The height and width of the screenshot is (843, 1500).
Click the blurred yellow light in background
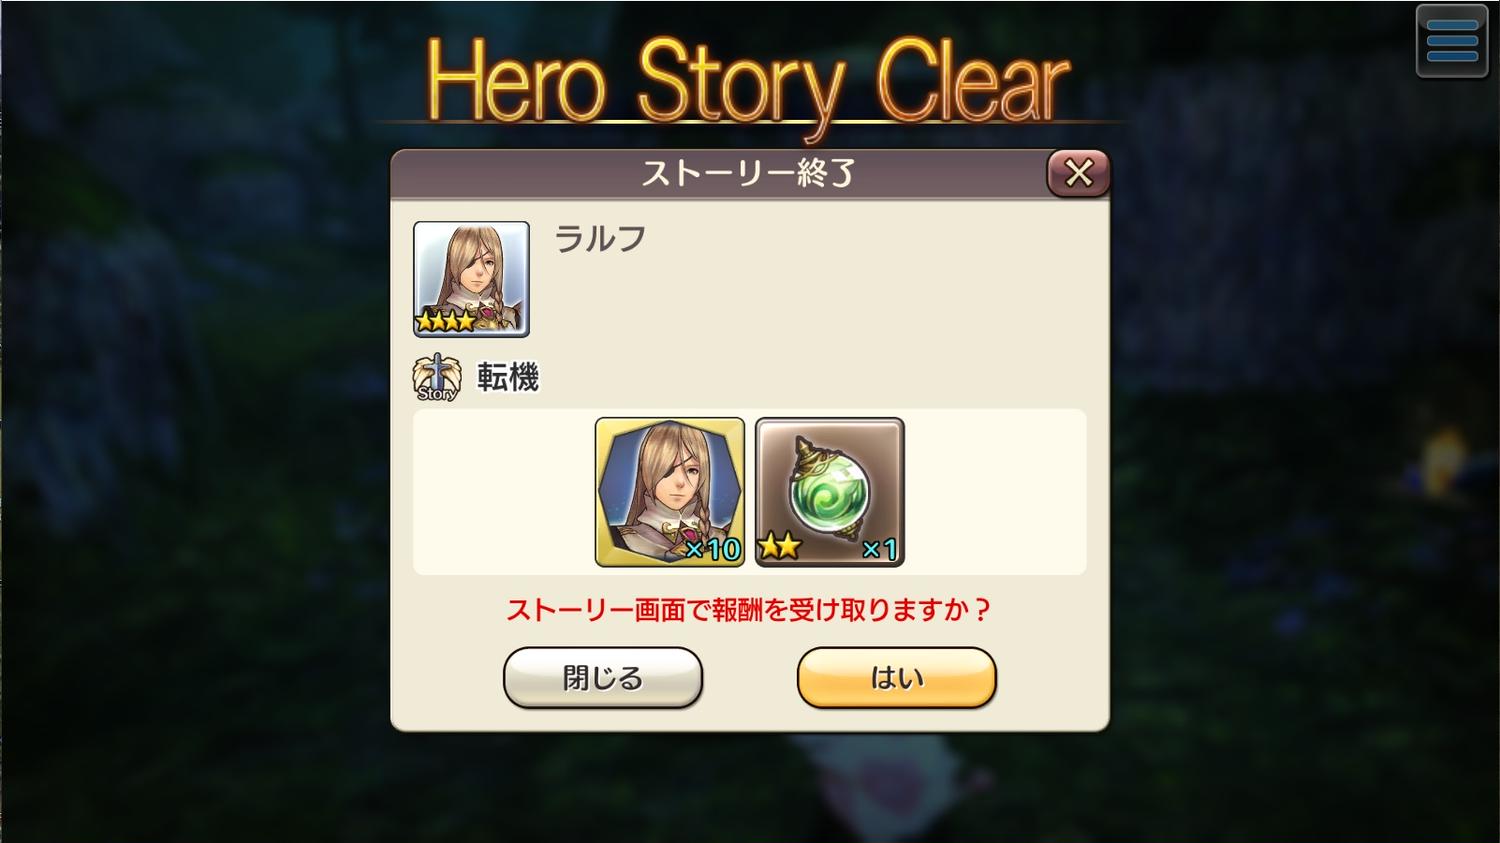tap(1443, 462)
